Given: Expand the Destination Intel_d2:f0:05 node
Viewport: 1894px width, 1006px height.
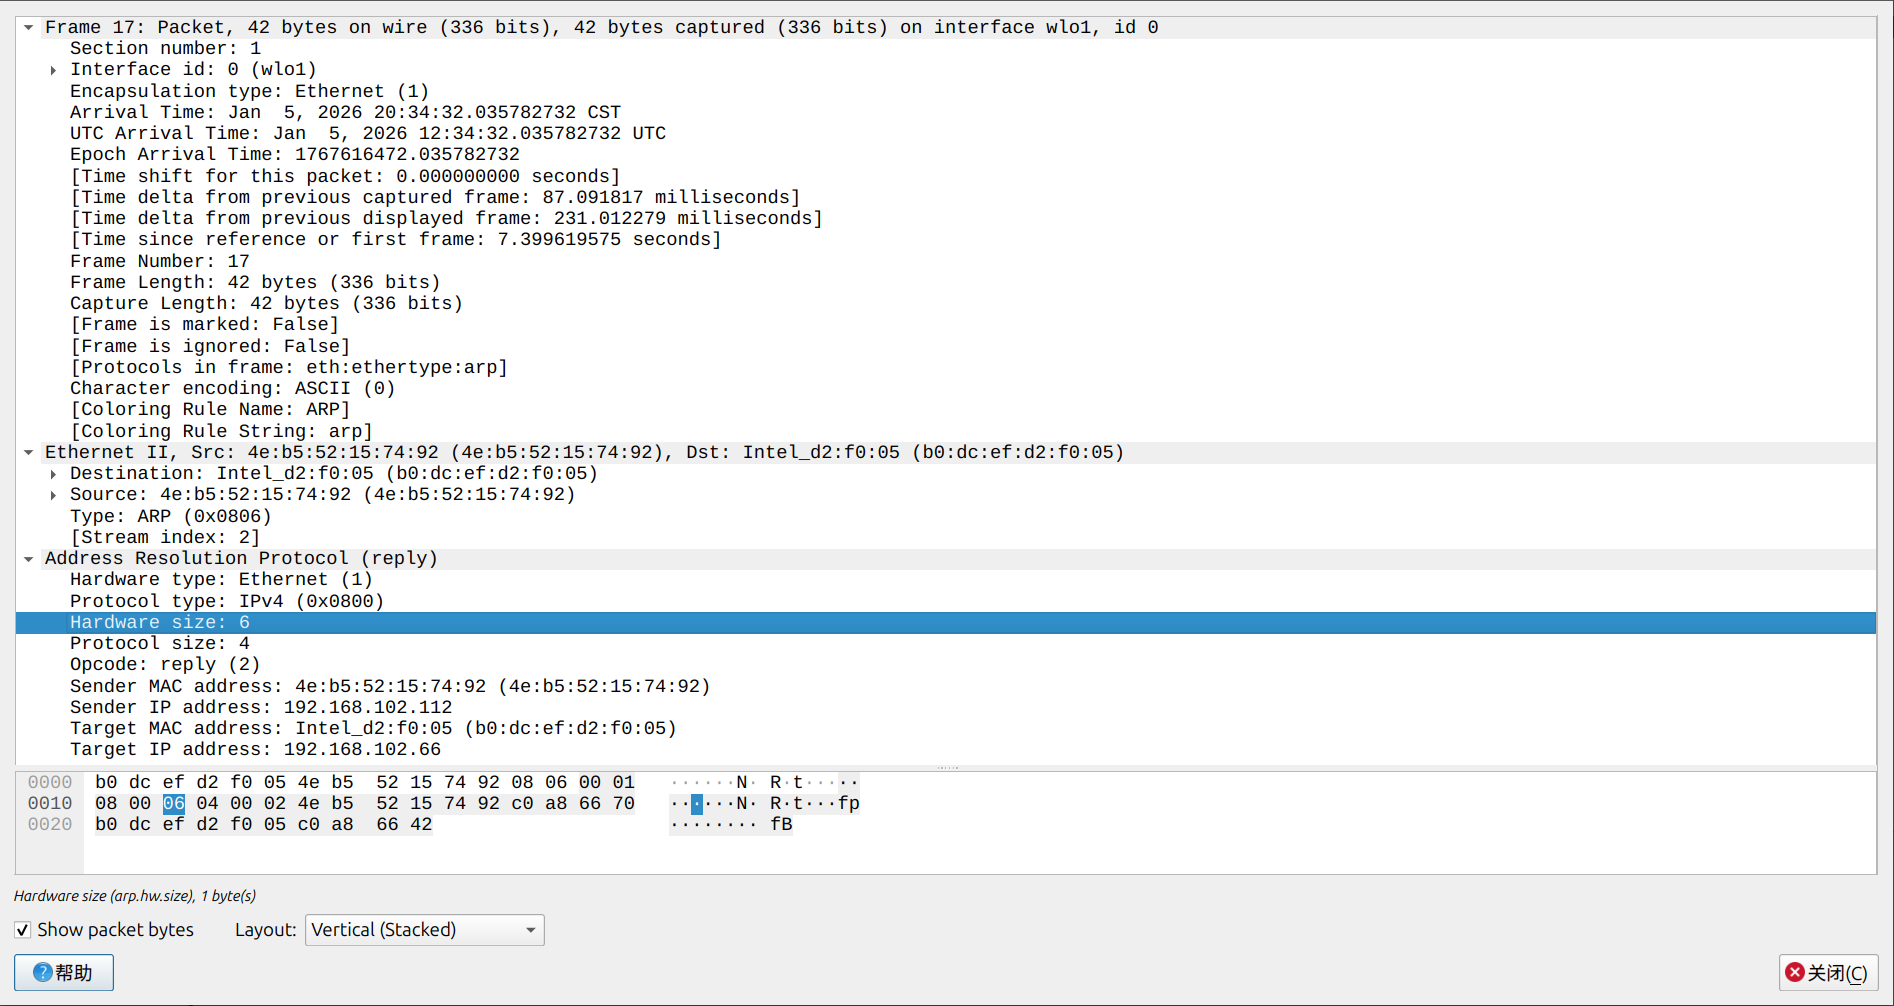Looking at the screenshot, I should coord(53,474).
